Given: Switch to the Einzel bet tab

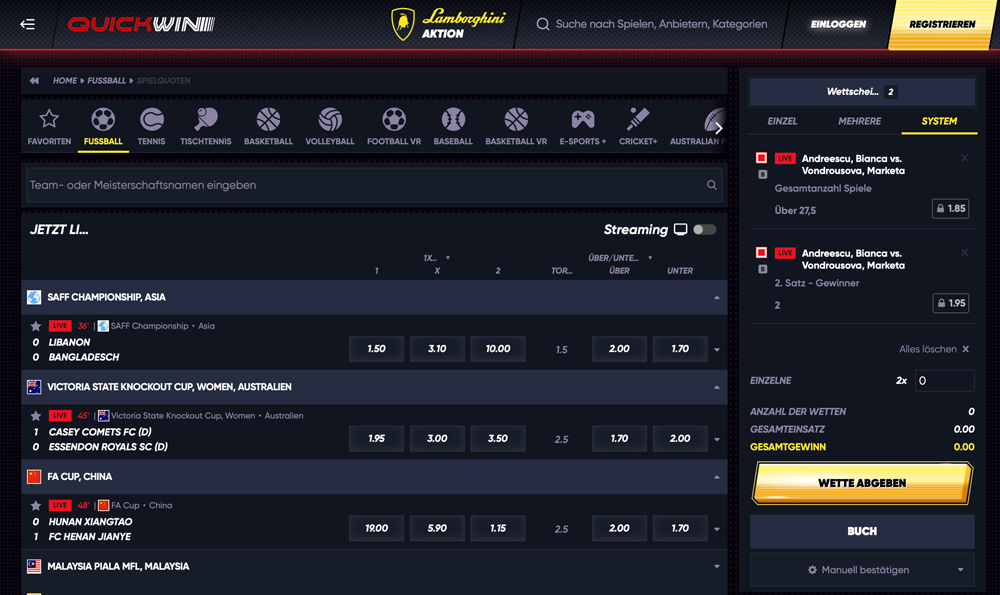Looking at the screenshot, I should pos(782,121).
